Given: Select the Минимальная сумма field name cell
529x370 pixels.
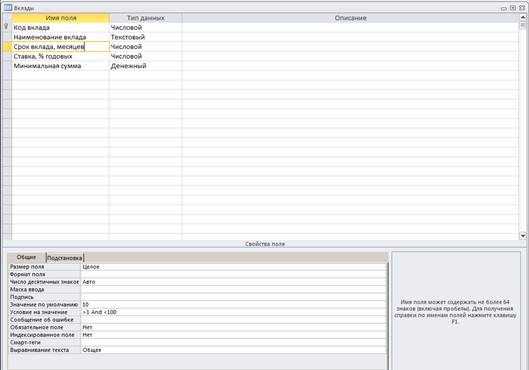Looking at the screenshot, I should pos(61,66).
